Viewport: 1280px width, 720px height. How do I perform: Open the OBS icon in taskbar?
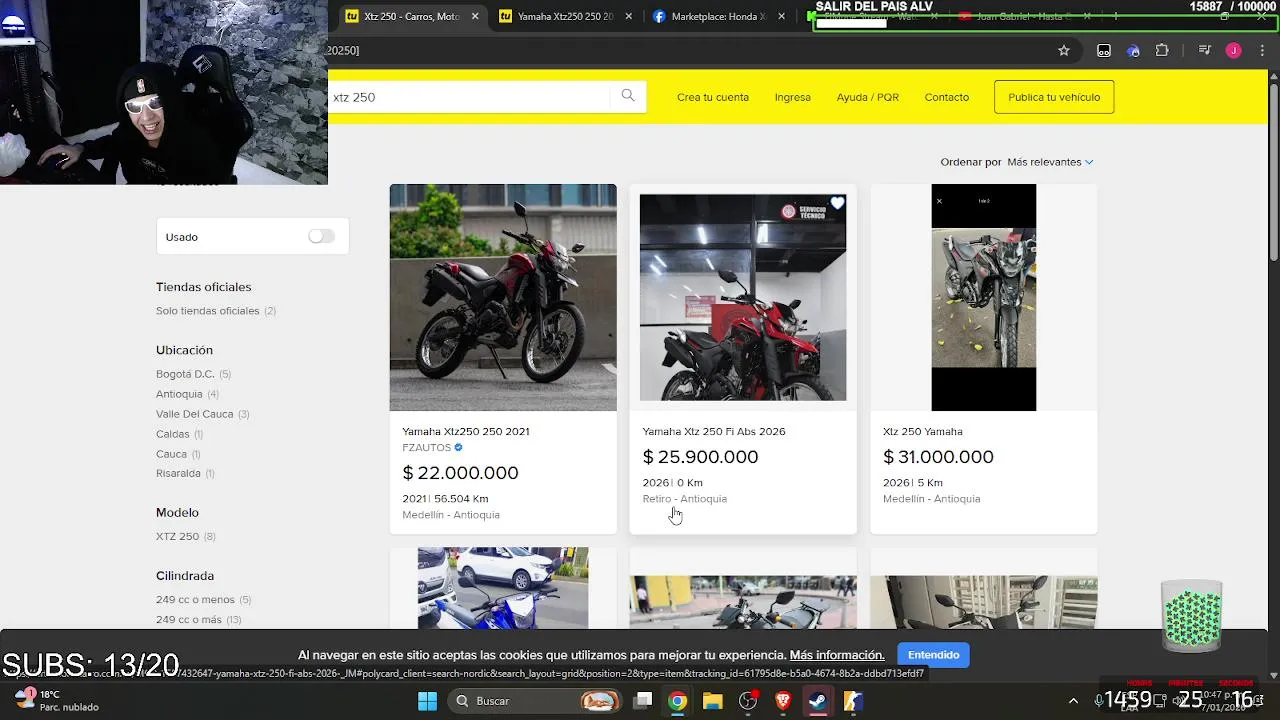(x=748, y=701)
